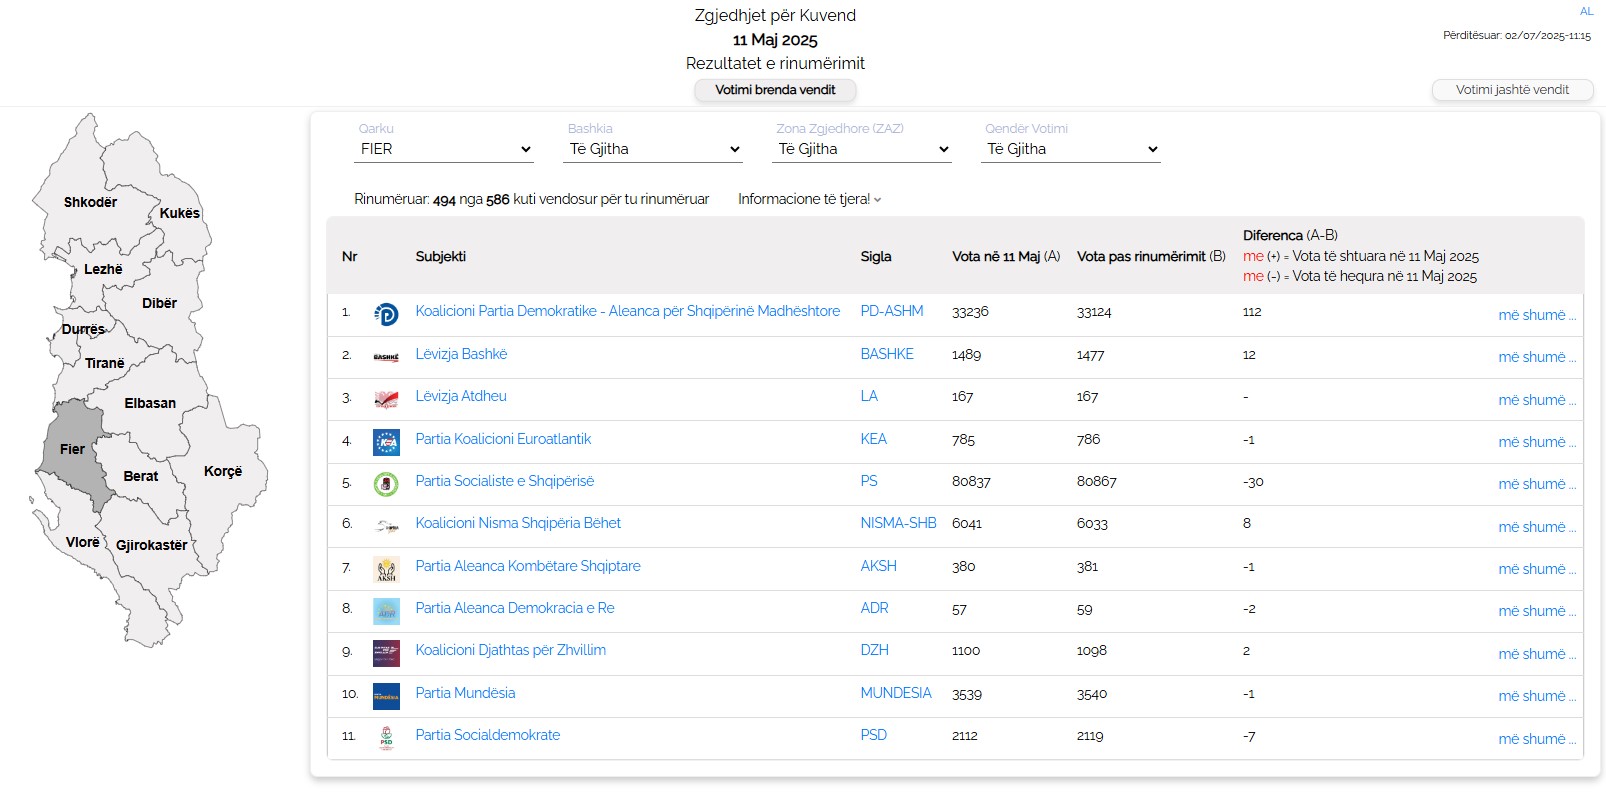Click the Partia Socialdemokrate logo icon
Image resolution: width=1606 pixels, height=809 pixels.
pos(386,738)
